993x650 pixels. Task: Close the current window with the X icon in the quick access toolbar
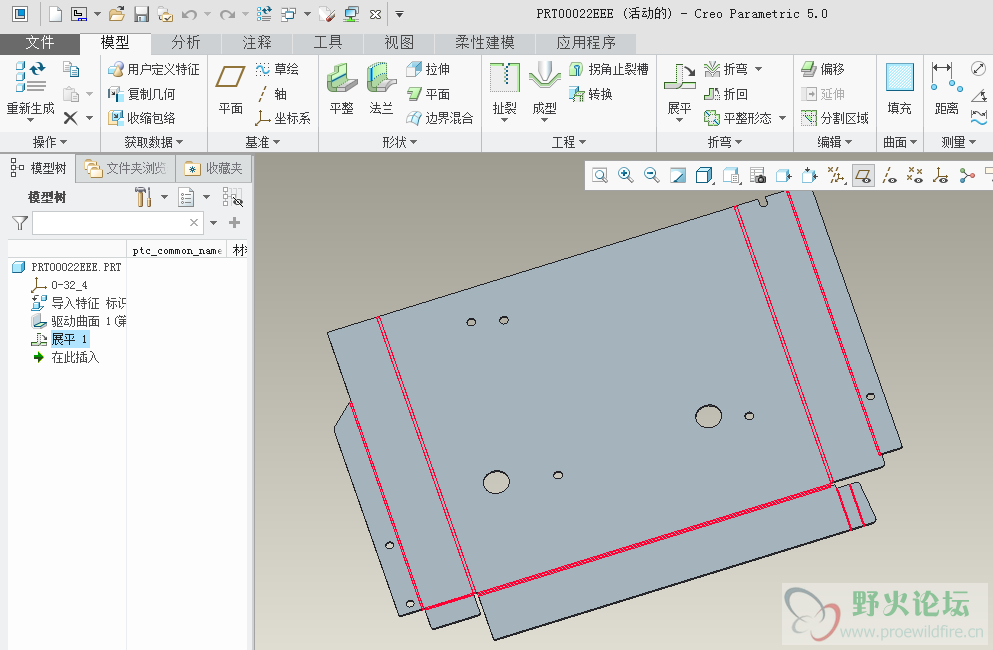click(376, 14)
